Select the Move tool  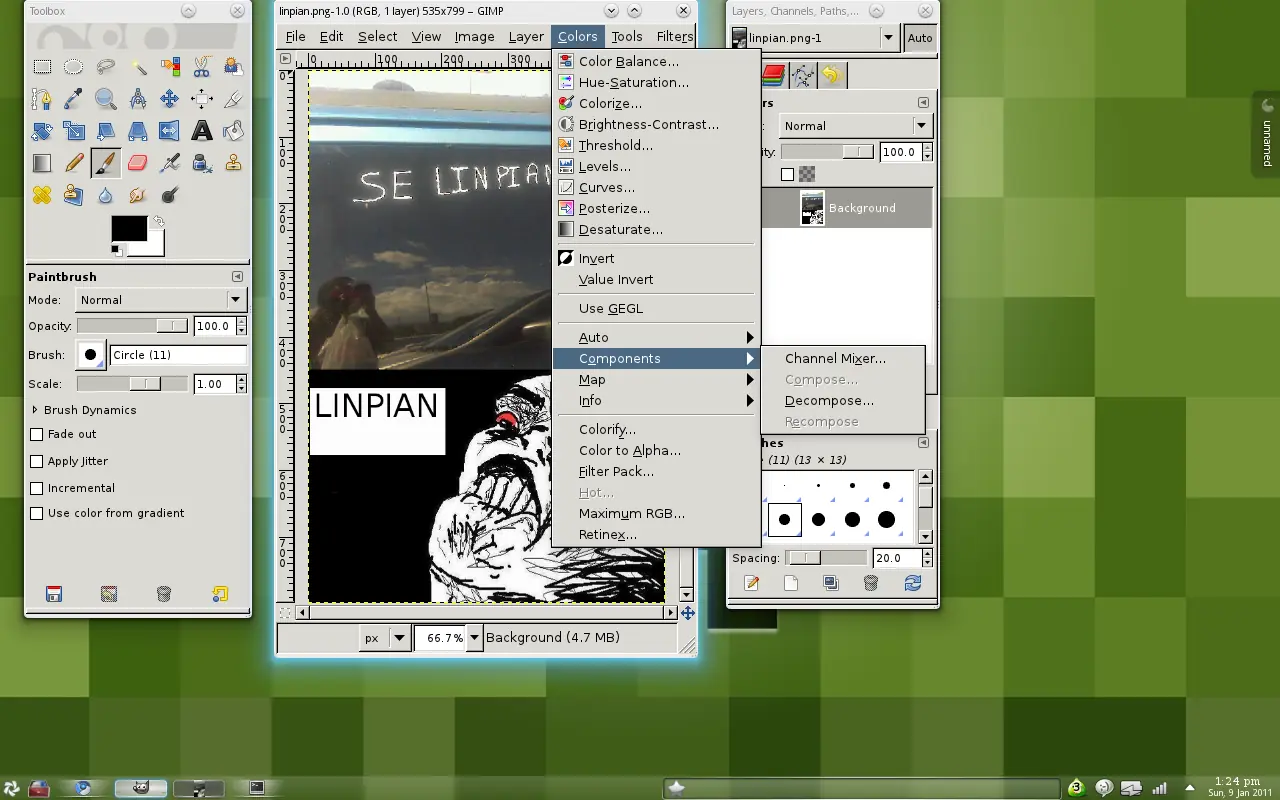(170, 99)
